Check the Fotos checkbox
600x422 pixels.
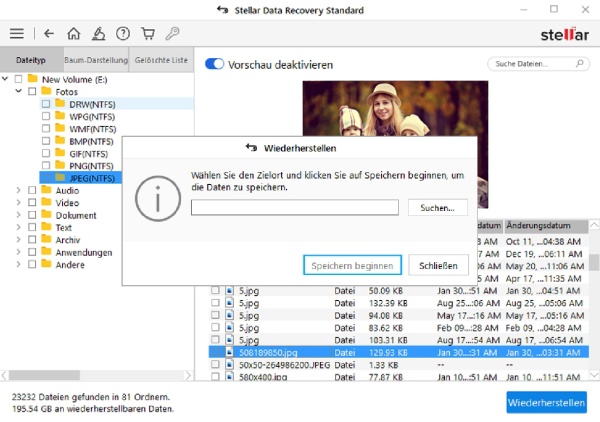[32, 91]
